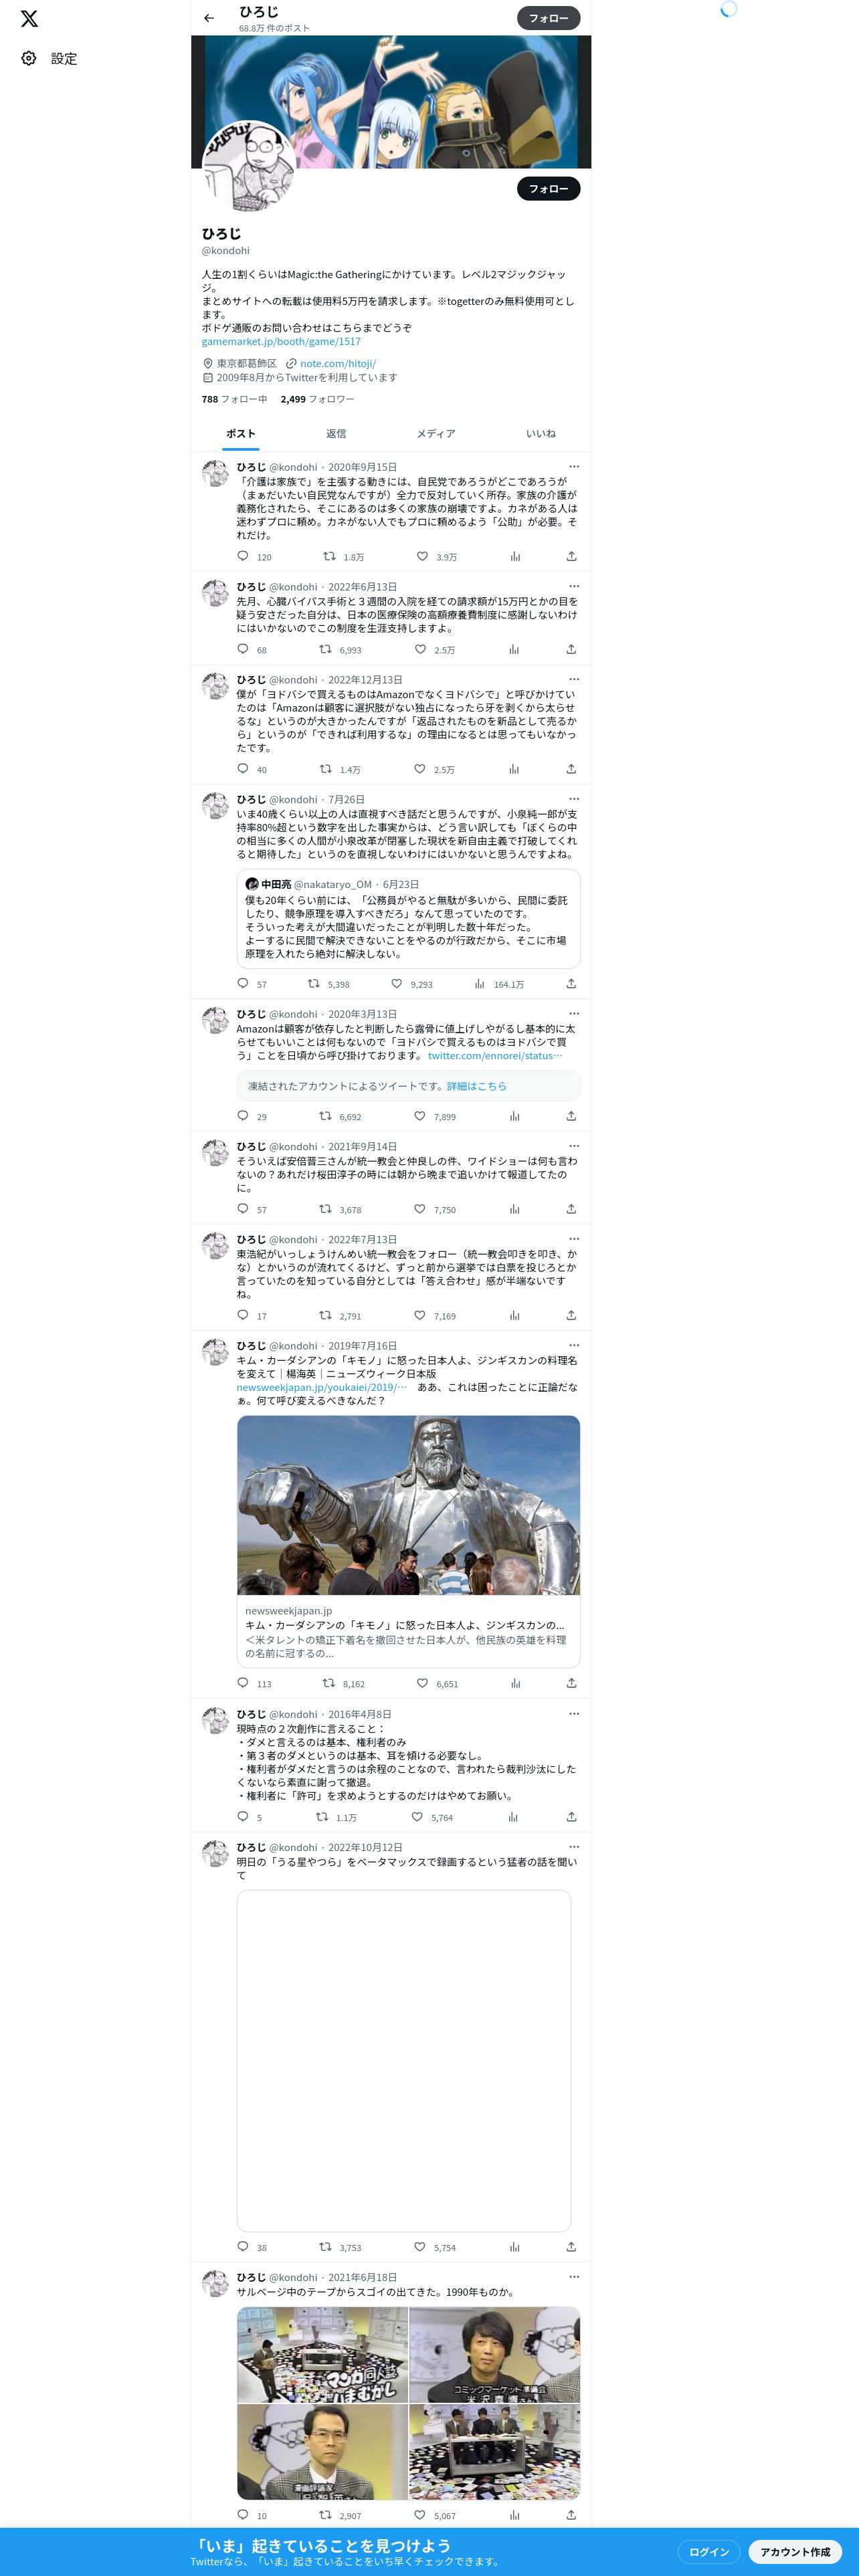The image size is (859, 2576).
Task: Click the フォロー button below the banner
Action: [x=549, y=189]
